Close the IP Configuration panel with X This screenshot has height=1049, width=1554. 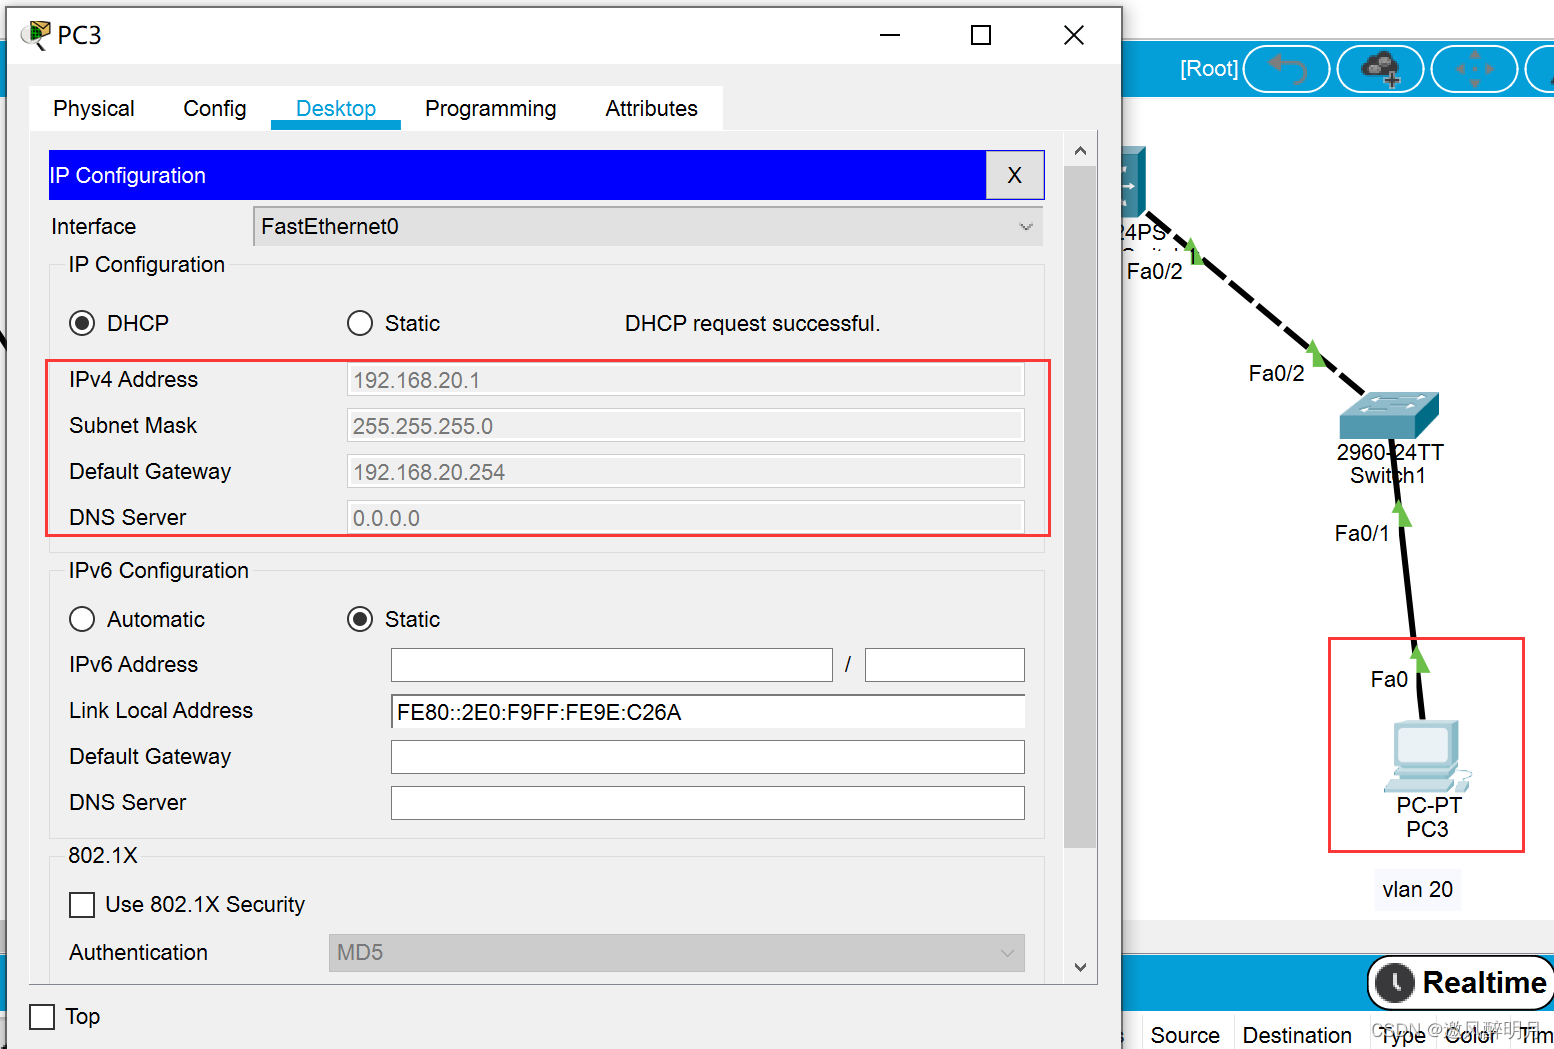(x=1015, y=175)
